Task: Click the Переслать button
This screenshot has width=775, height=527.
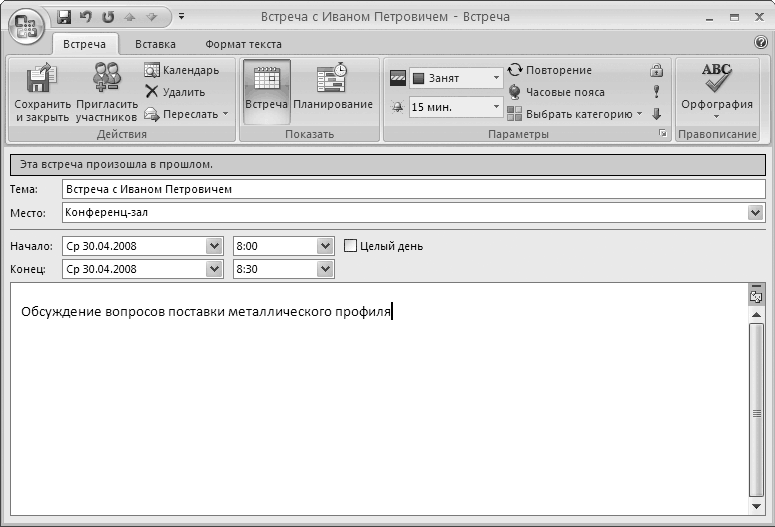Action: (187, 114)
